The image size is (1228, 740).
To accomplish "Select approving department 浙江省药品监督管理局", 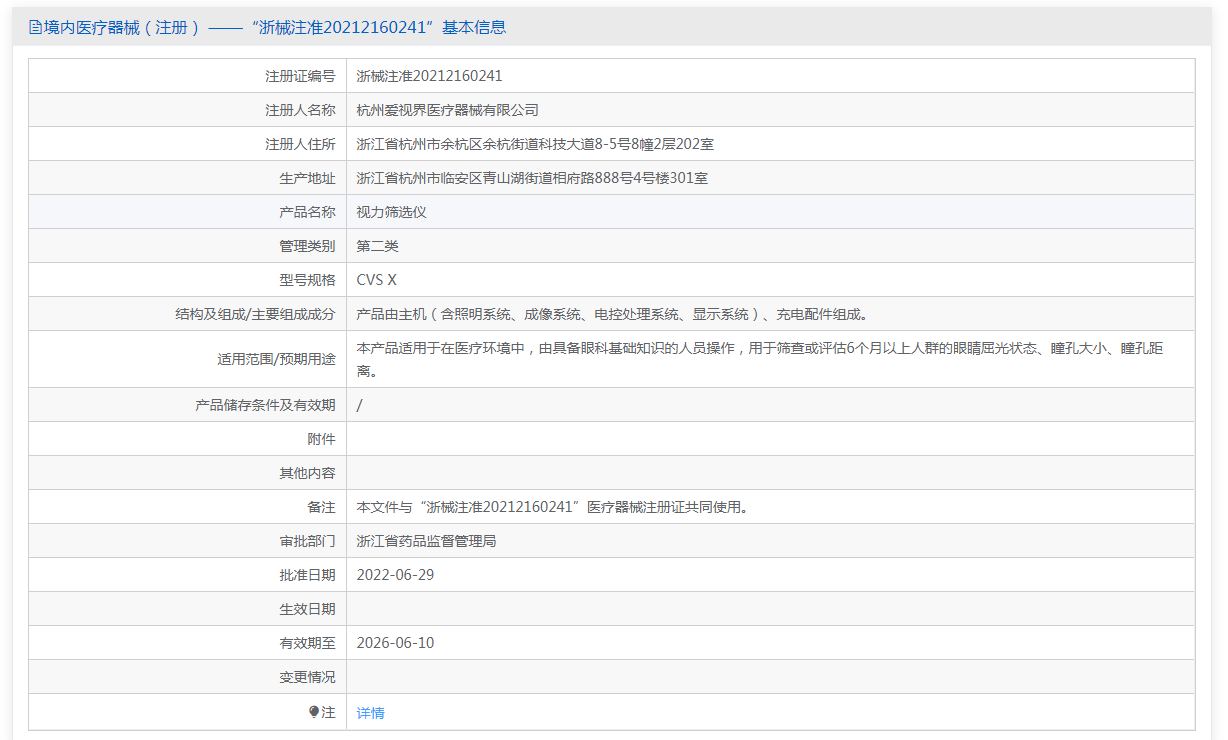I will [x=426, y=541].
